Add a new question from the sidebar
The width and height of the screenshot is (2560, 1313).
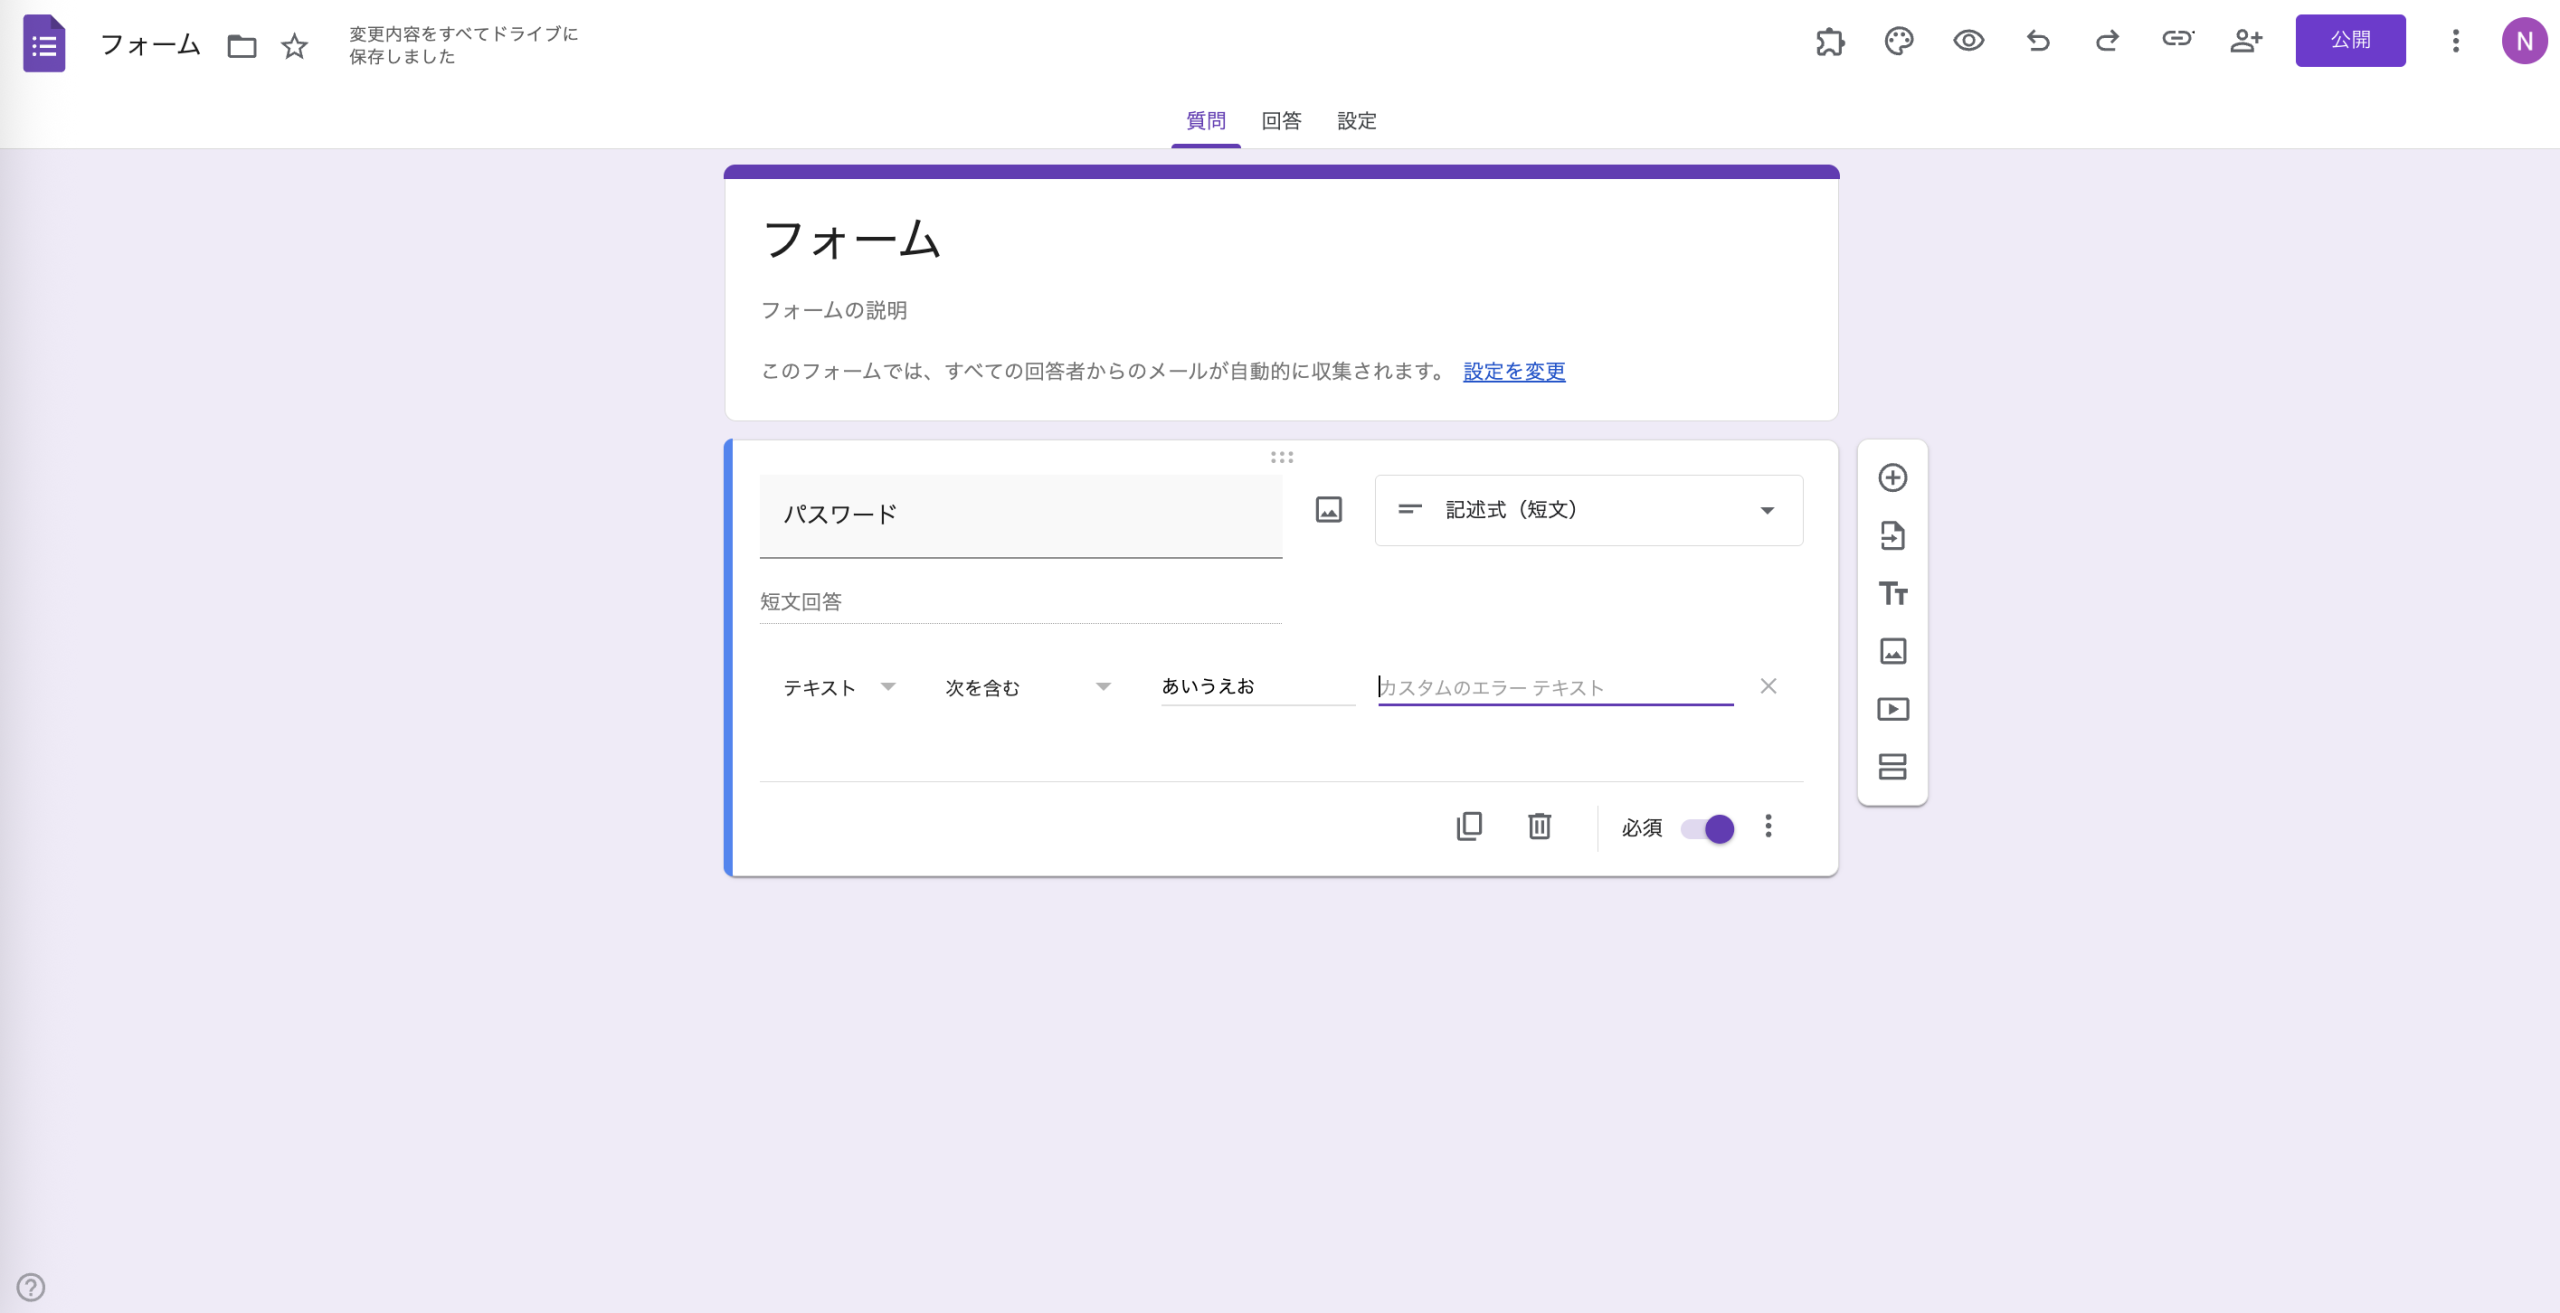click(1893, 477)
